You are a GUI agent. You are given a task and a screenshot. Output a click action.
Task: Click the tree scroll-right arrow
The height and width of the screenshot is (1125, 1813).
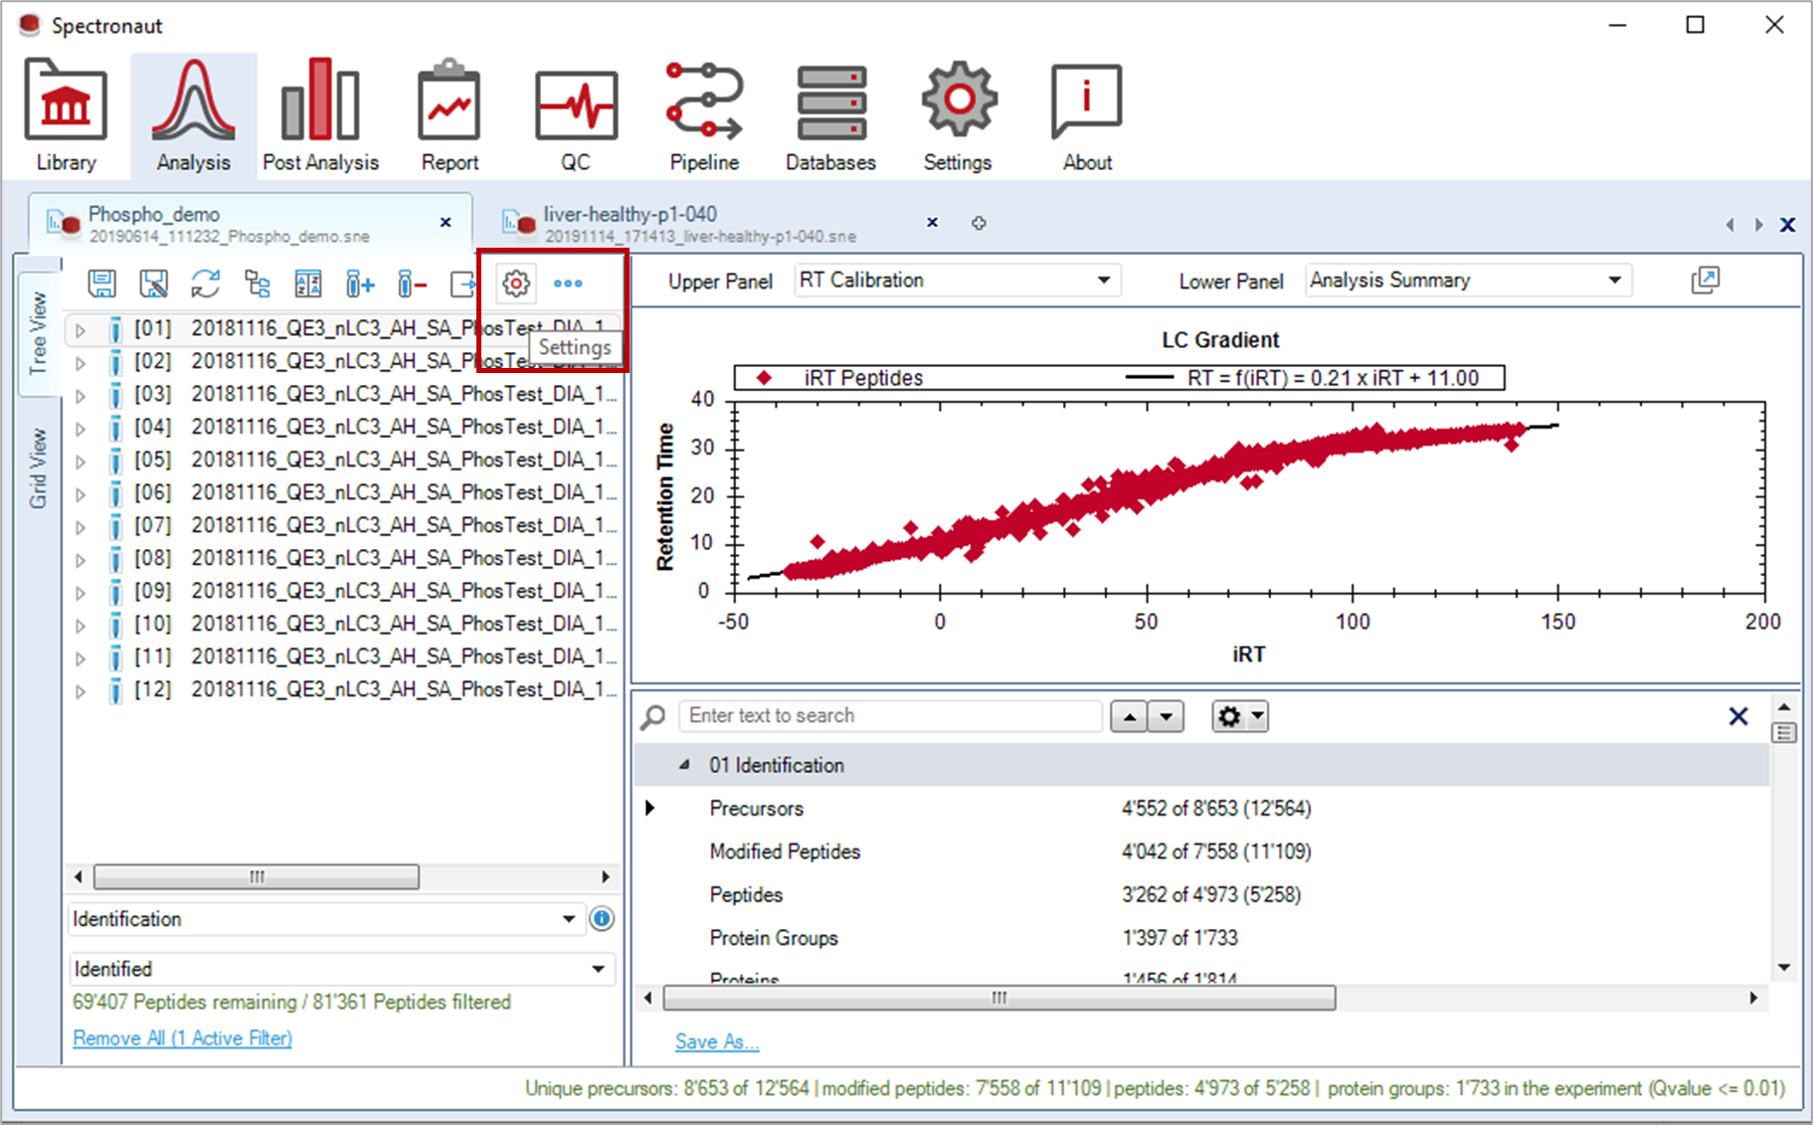(605, 877)
